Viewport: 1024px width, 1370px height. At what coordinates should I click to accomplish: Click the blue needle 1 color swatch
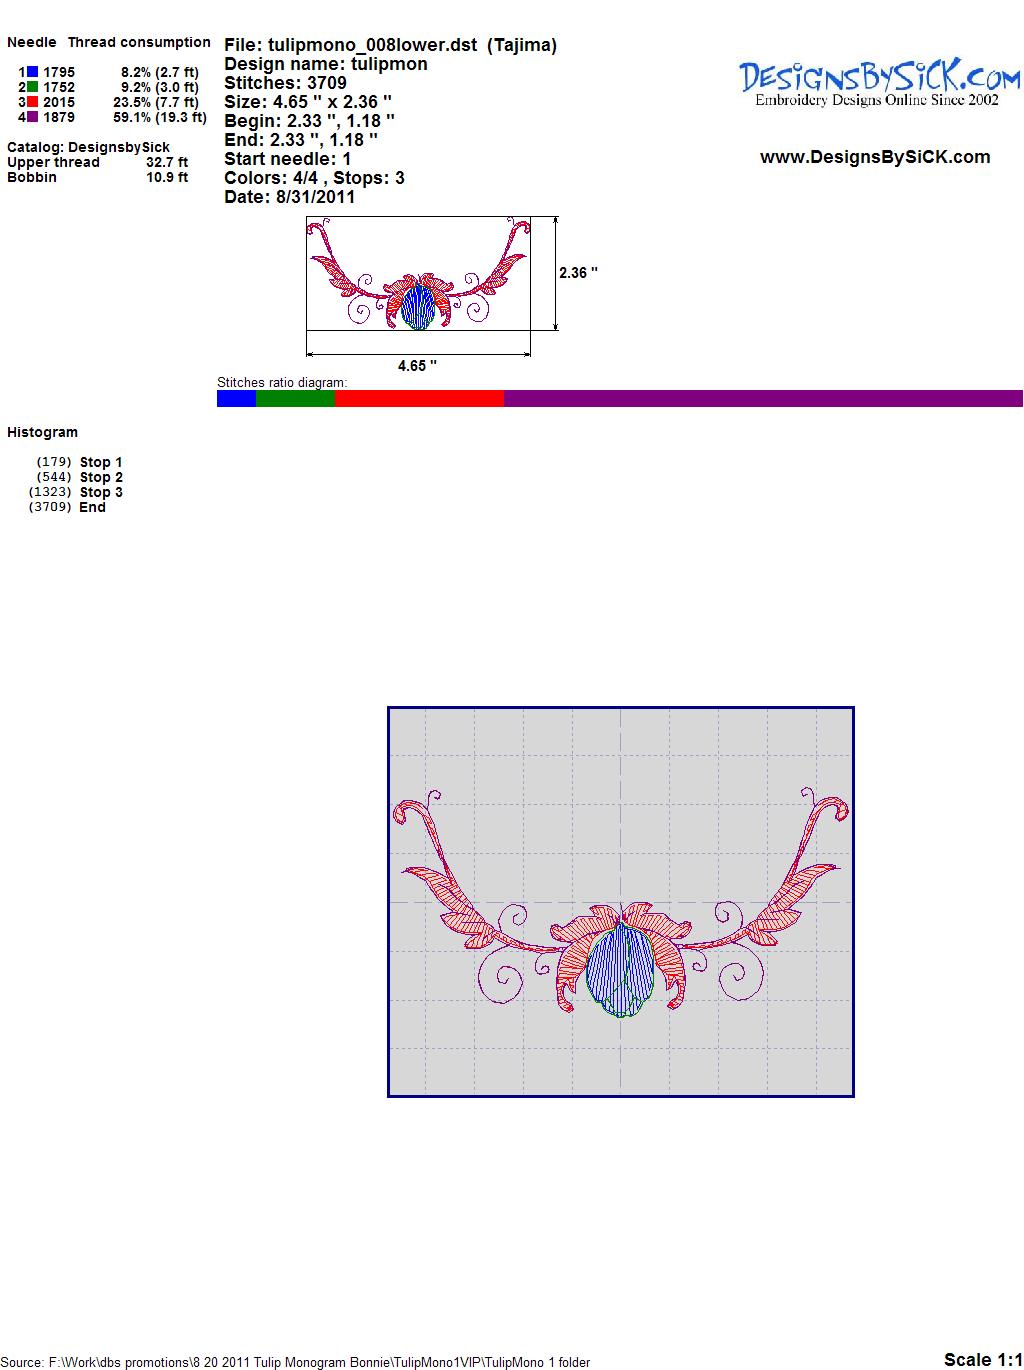[x=32, y=72]
